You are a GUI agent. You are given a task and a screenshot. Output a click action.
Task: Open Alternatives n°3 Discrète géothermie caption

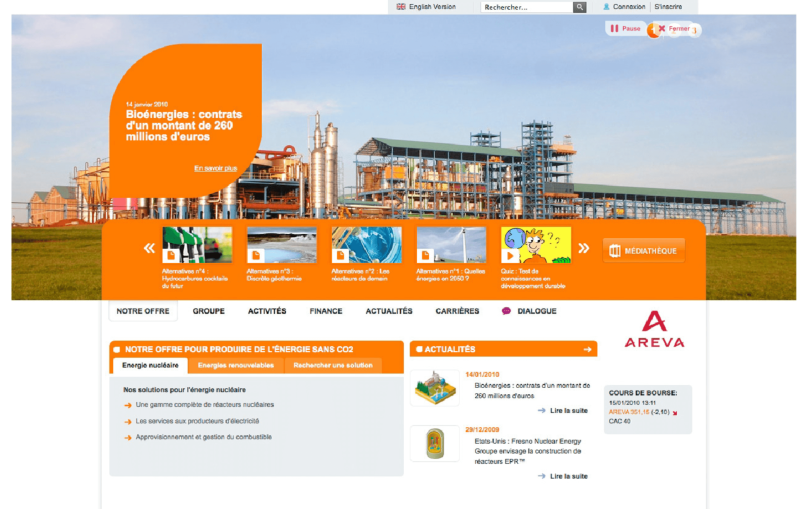click(274, 275)
